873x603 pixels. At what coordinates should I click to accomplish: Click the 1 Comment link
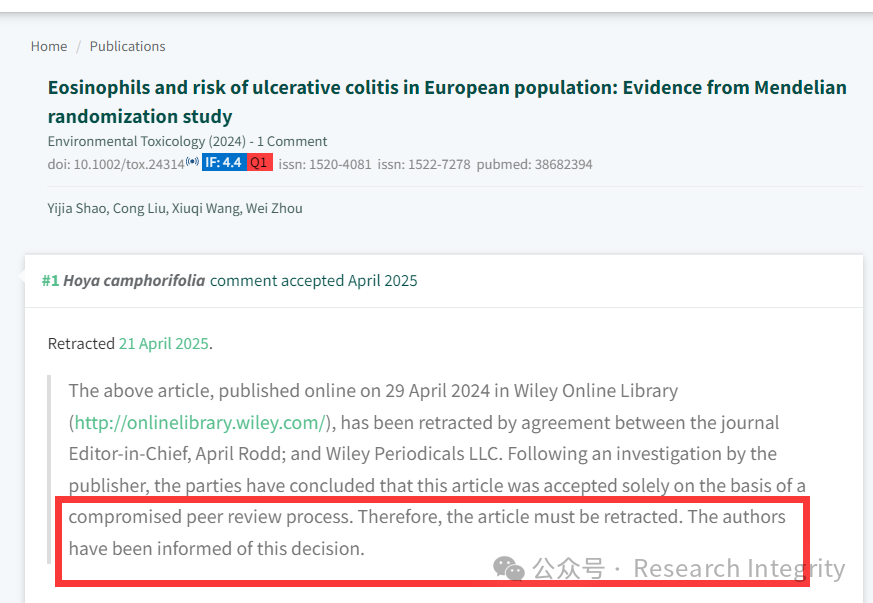click(292, 141)
